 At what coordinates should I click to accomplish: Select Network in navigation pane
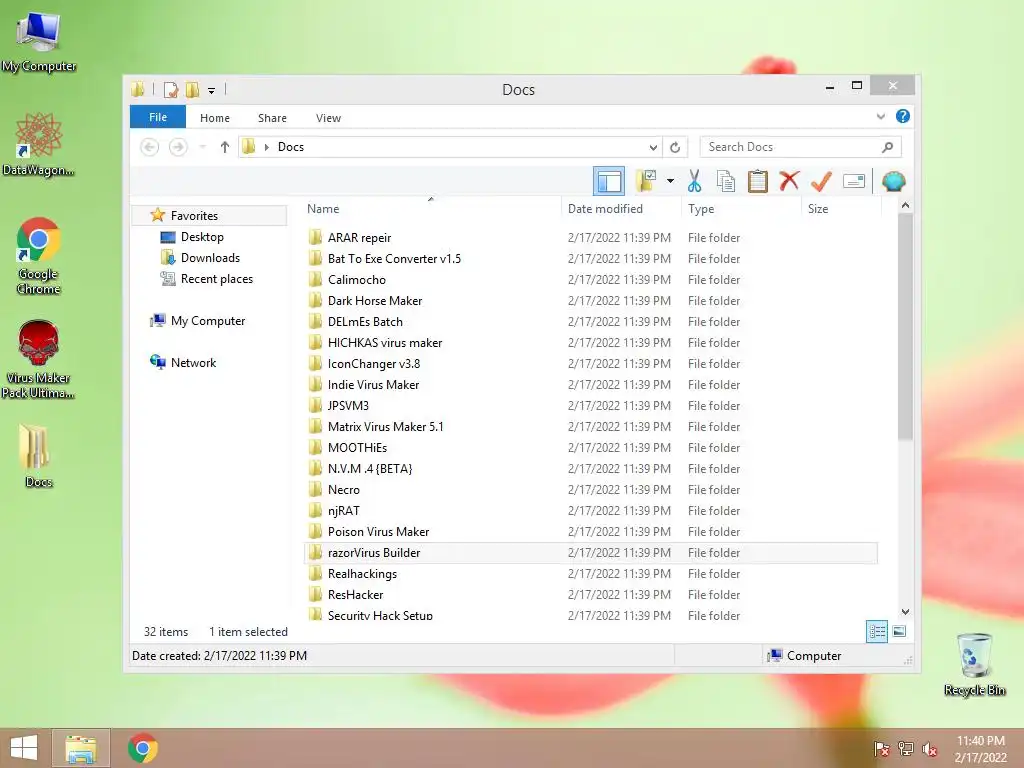coord(193,362)
